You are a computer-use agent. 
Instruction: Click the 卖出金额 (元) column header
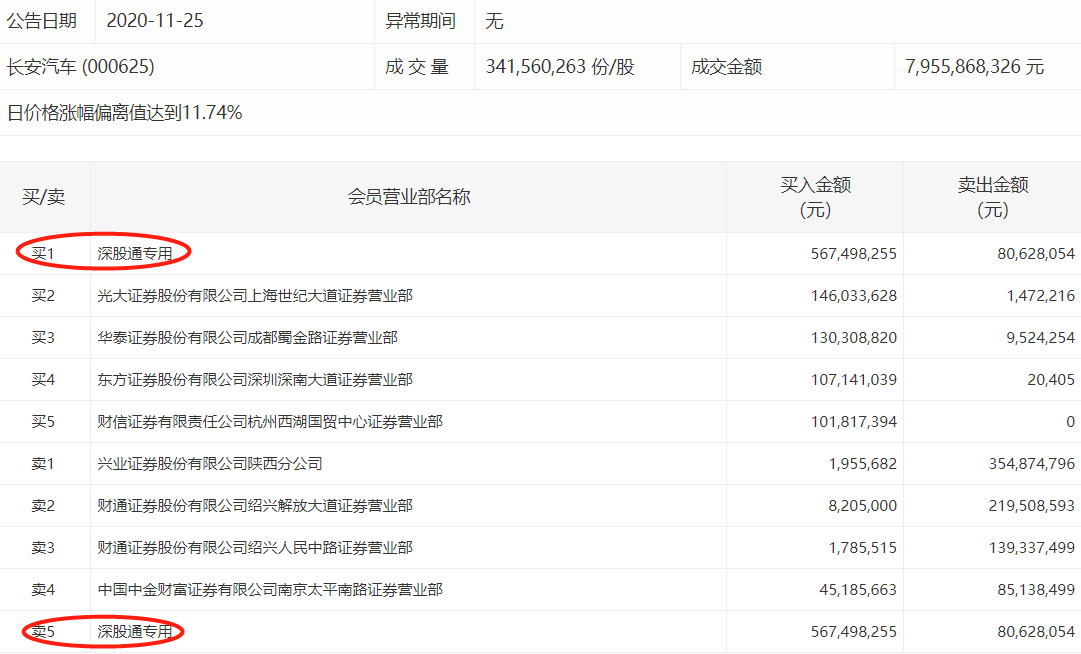point(993,197)
